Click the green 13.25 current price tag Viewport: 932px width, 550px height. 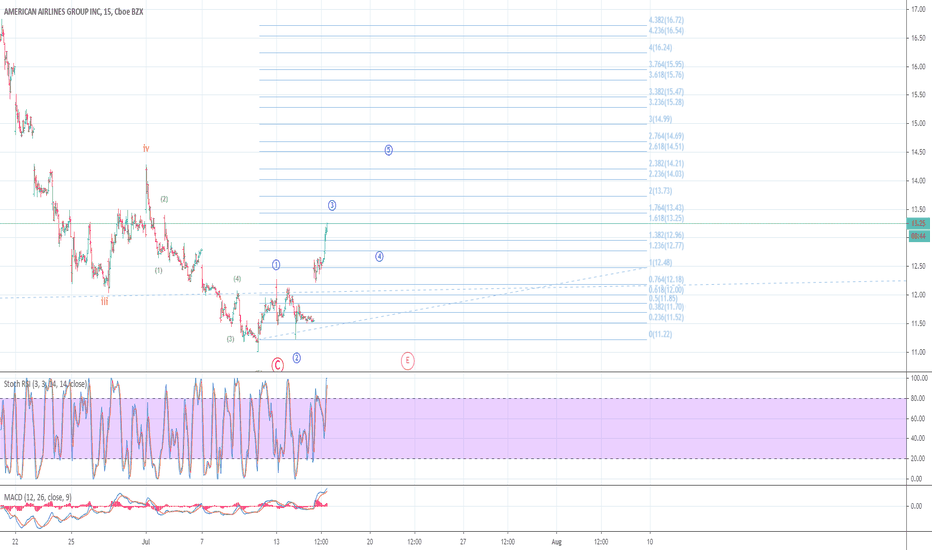coord(918,223)
